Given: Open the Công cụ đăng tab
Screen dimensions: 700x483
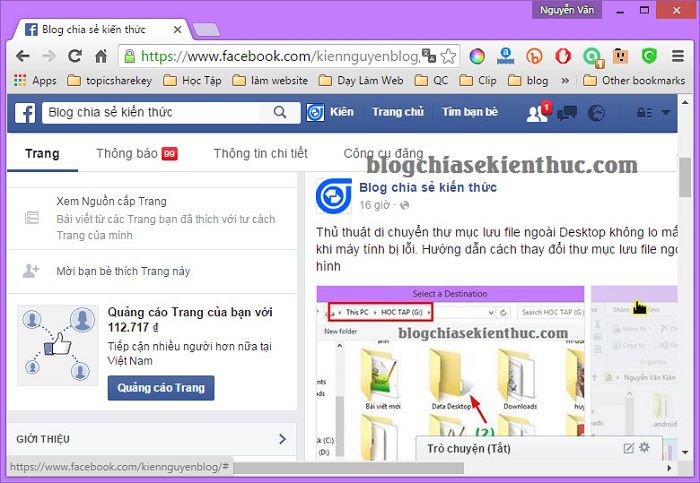Looking at the screenshot, I should pyautogui.click(x=383, y=154).
